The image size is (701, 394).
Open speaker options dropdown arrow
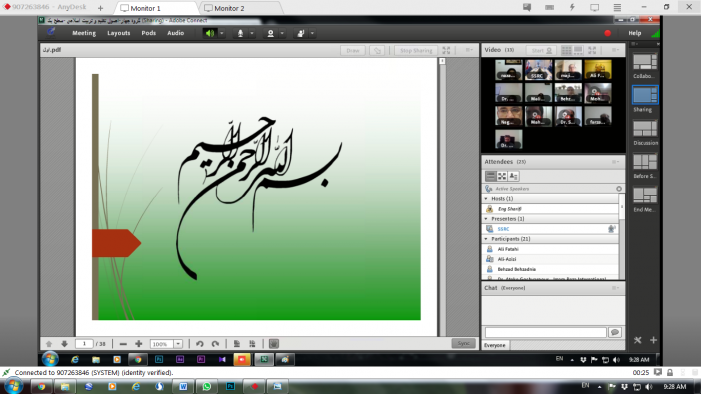[x=221, y=33]
